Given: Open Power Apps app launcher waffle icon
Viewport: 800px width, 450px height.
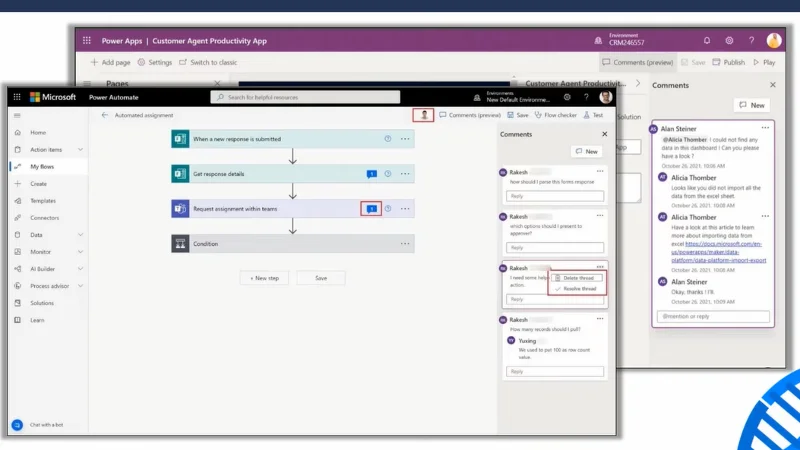Looking at the screenshot, I should [x=87, y=40].
